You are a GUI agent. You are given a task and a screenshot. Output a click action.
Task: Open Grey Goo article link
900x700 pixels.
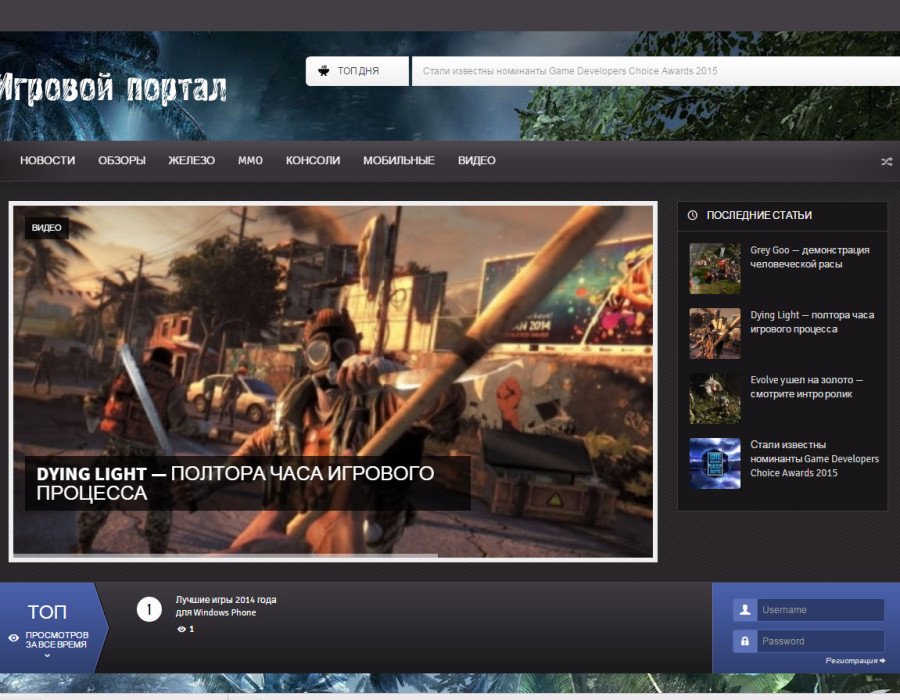tap(809, 257)
